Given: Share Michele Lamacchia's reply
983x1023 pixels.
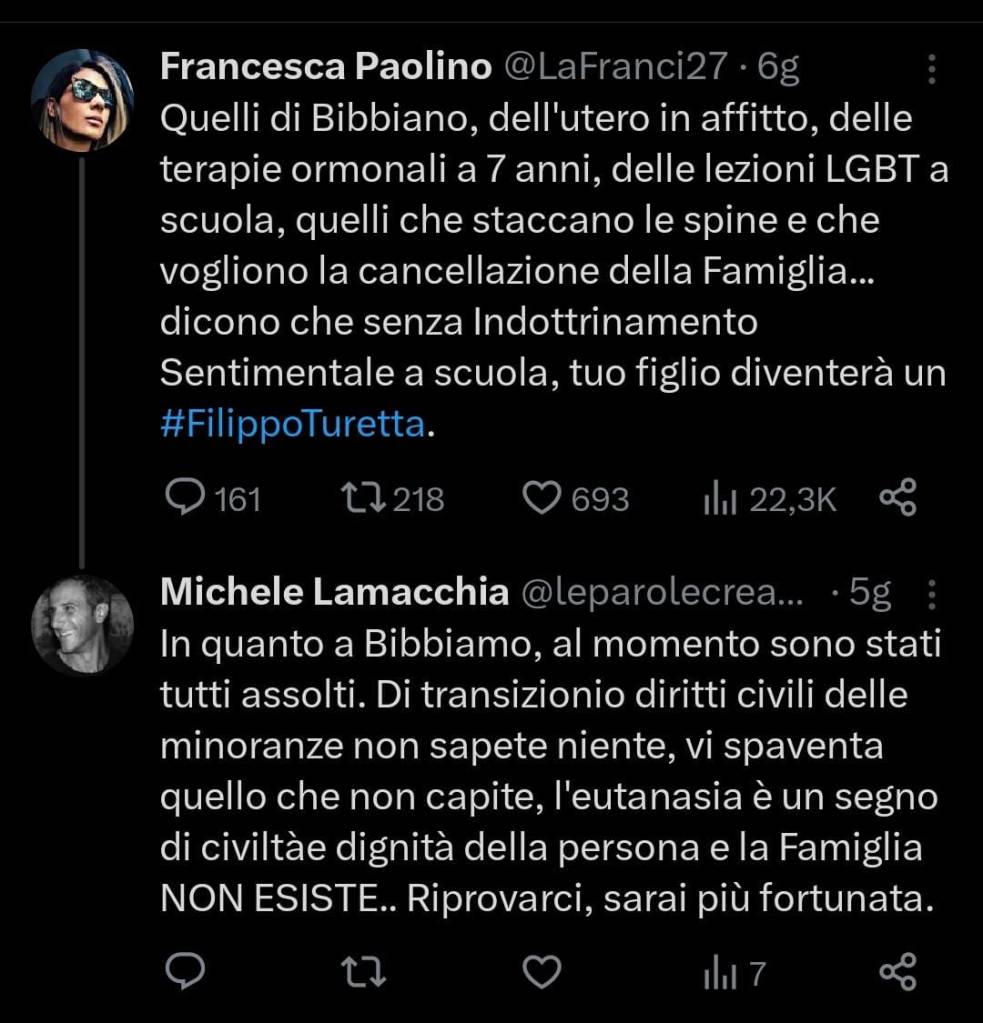Looking at the screenshot, I should click(897, 970).
